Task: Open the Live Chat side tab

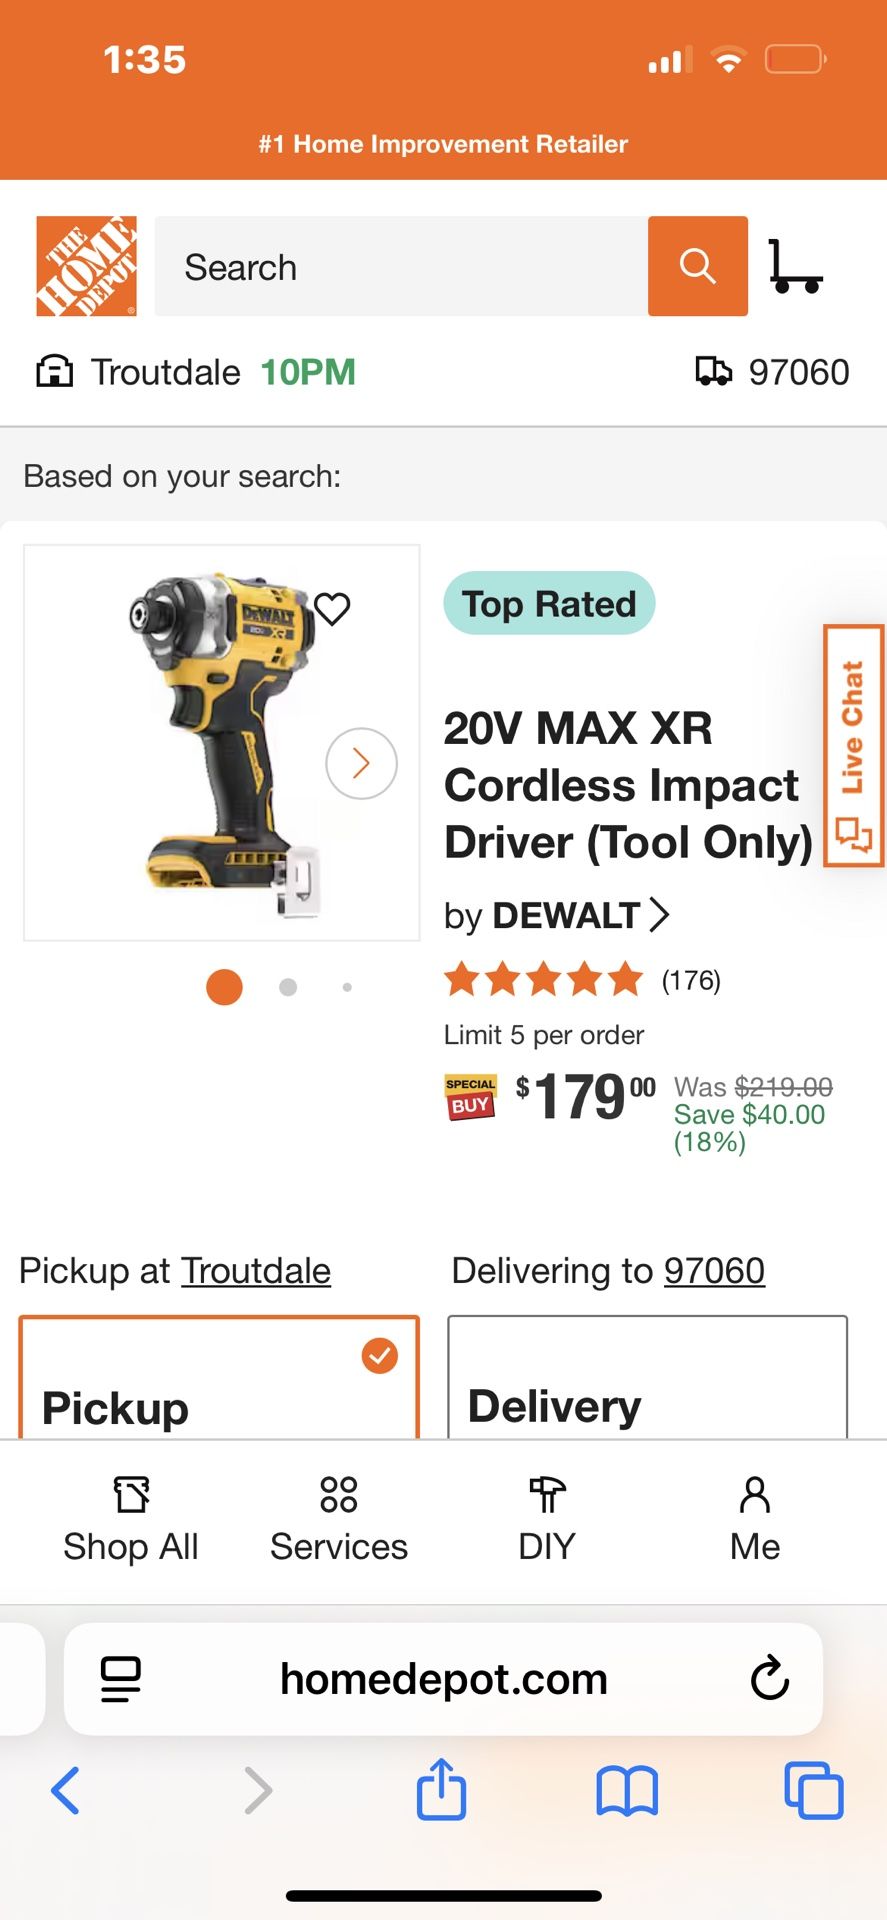Action: 853,745
